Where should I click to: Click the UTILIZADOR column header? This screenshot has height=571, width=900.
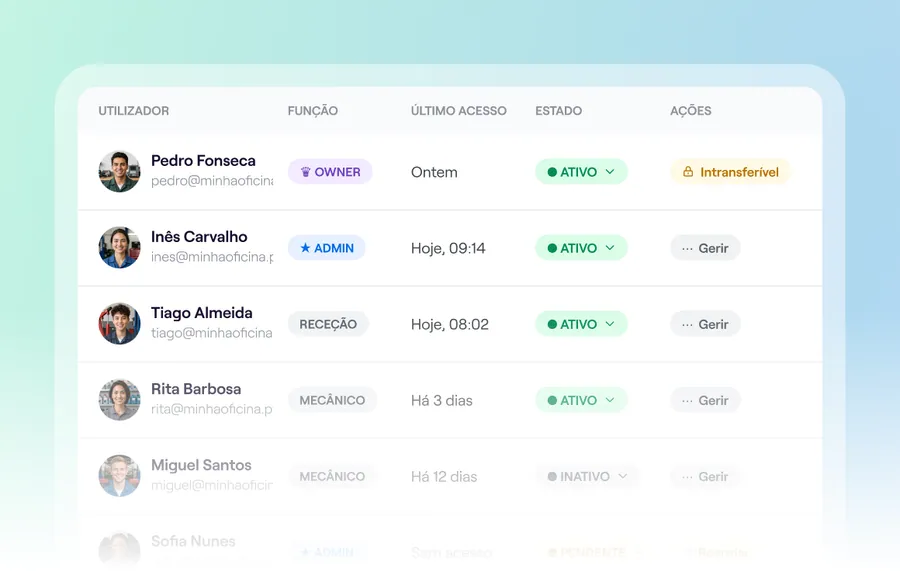[x=134, y=111]
